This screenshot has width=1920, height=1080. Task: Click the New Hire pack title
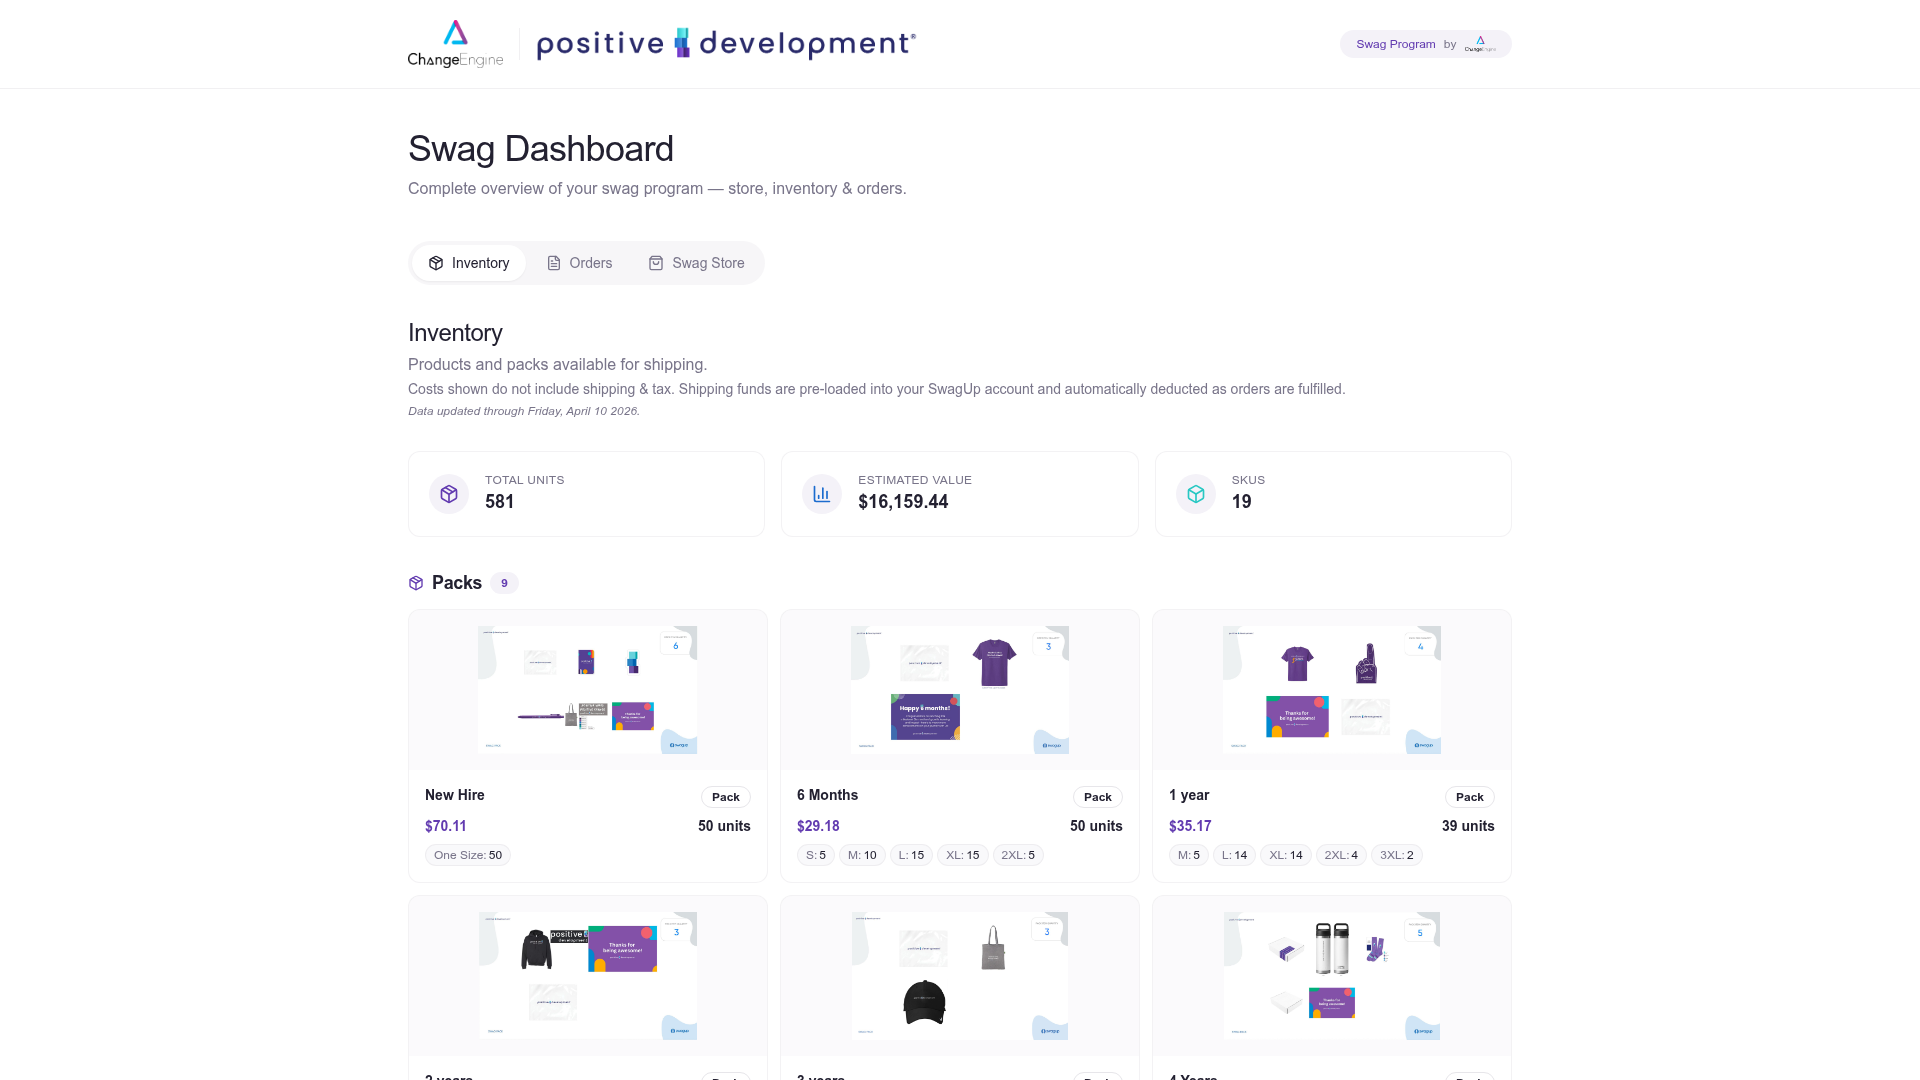pos(455,795)
